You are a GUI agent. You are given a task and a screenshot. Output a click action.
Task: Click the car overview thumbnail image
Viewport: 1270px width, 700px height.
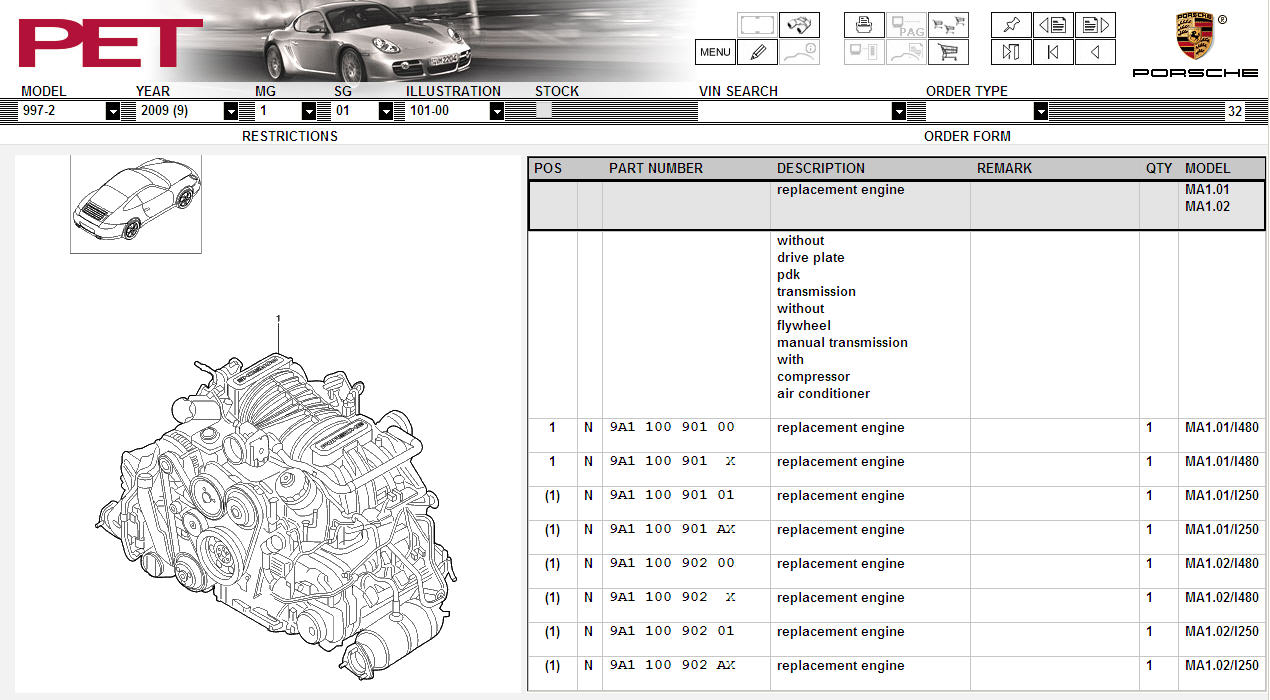136,203
